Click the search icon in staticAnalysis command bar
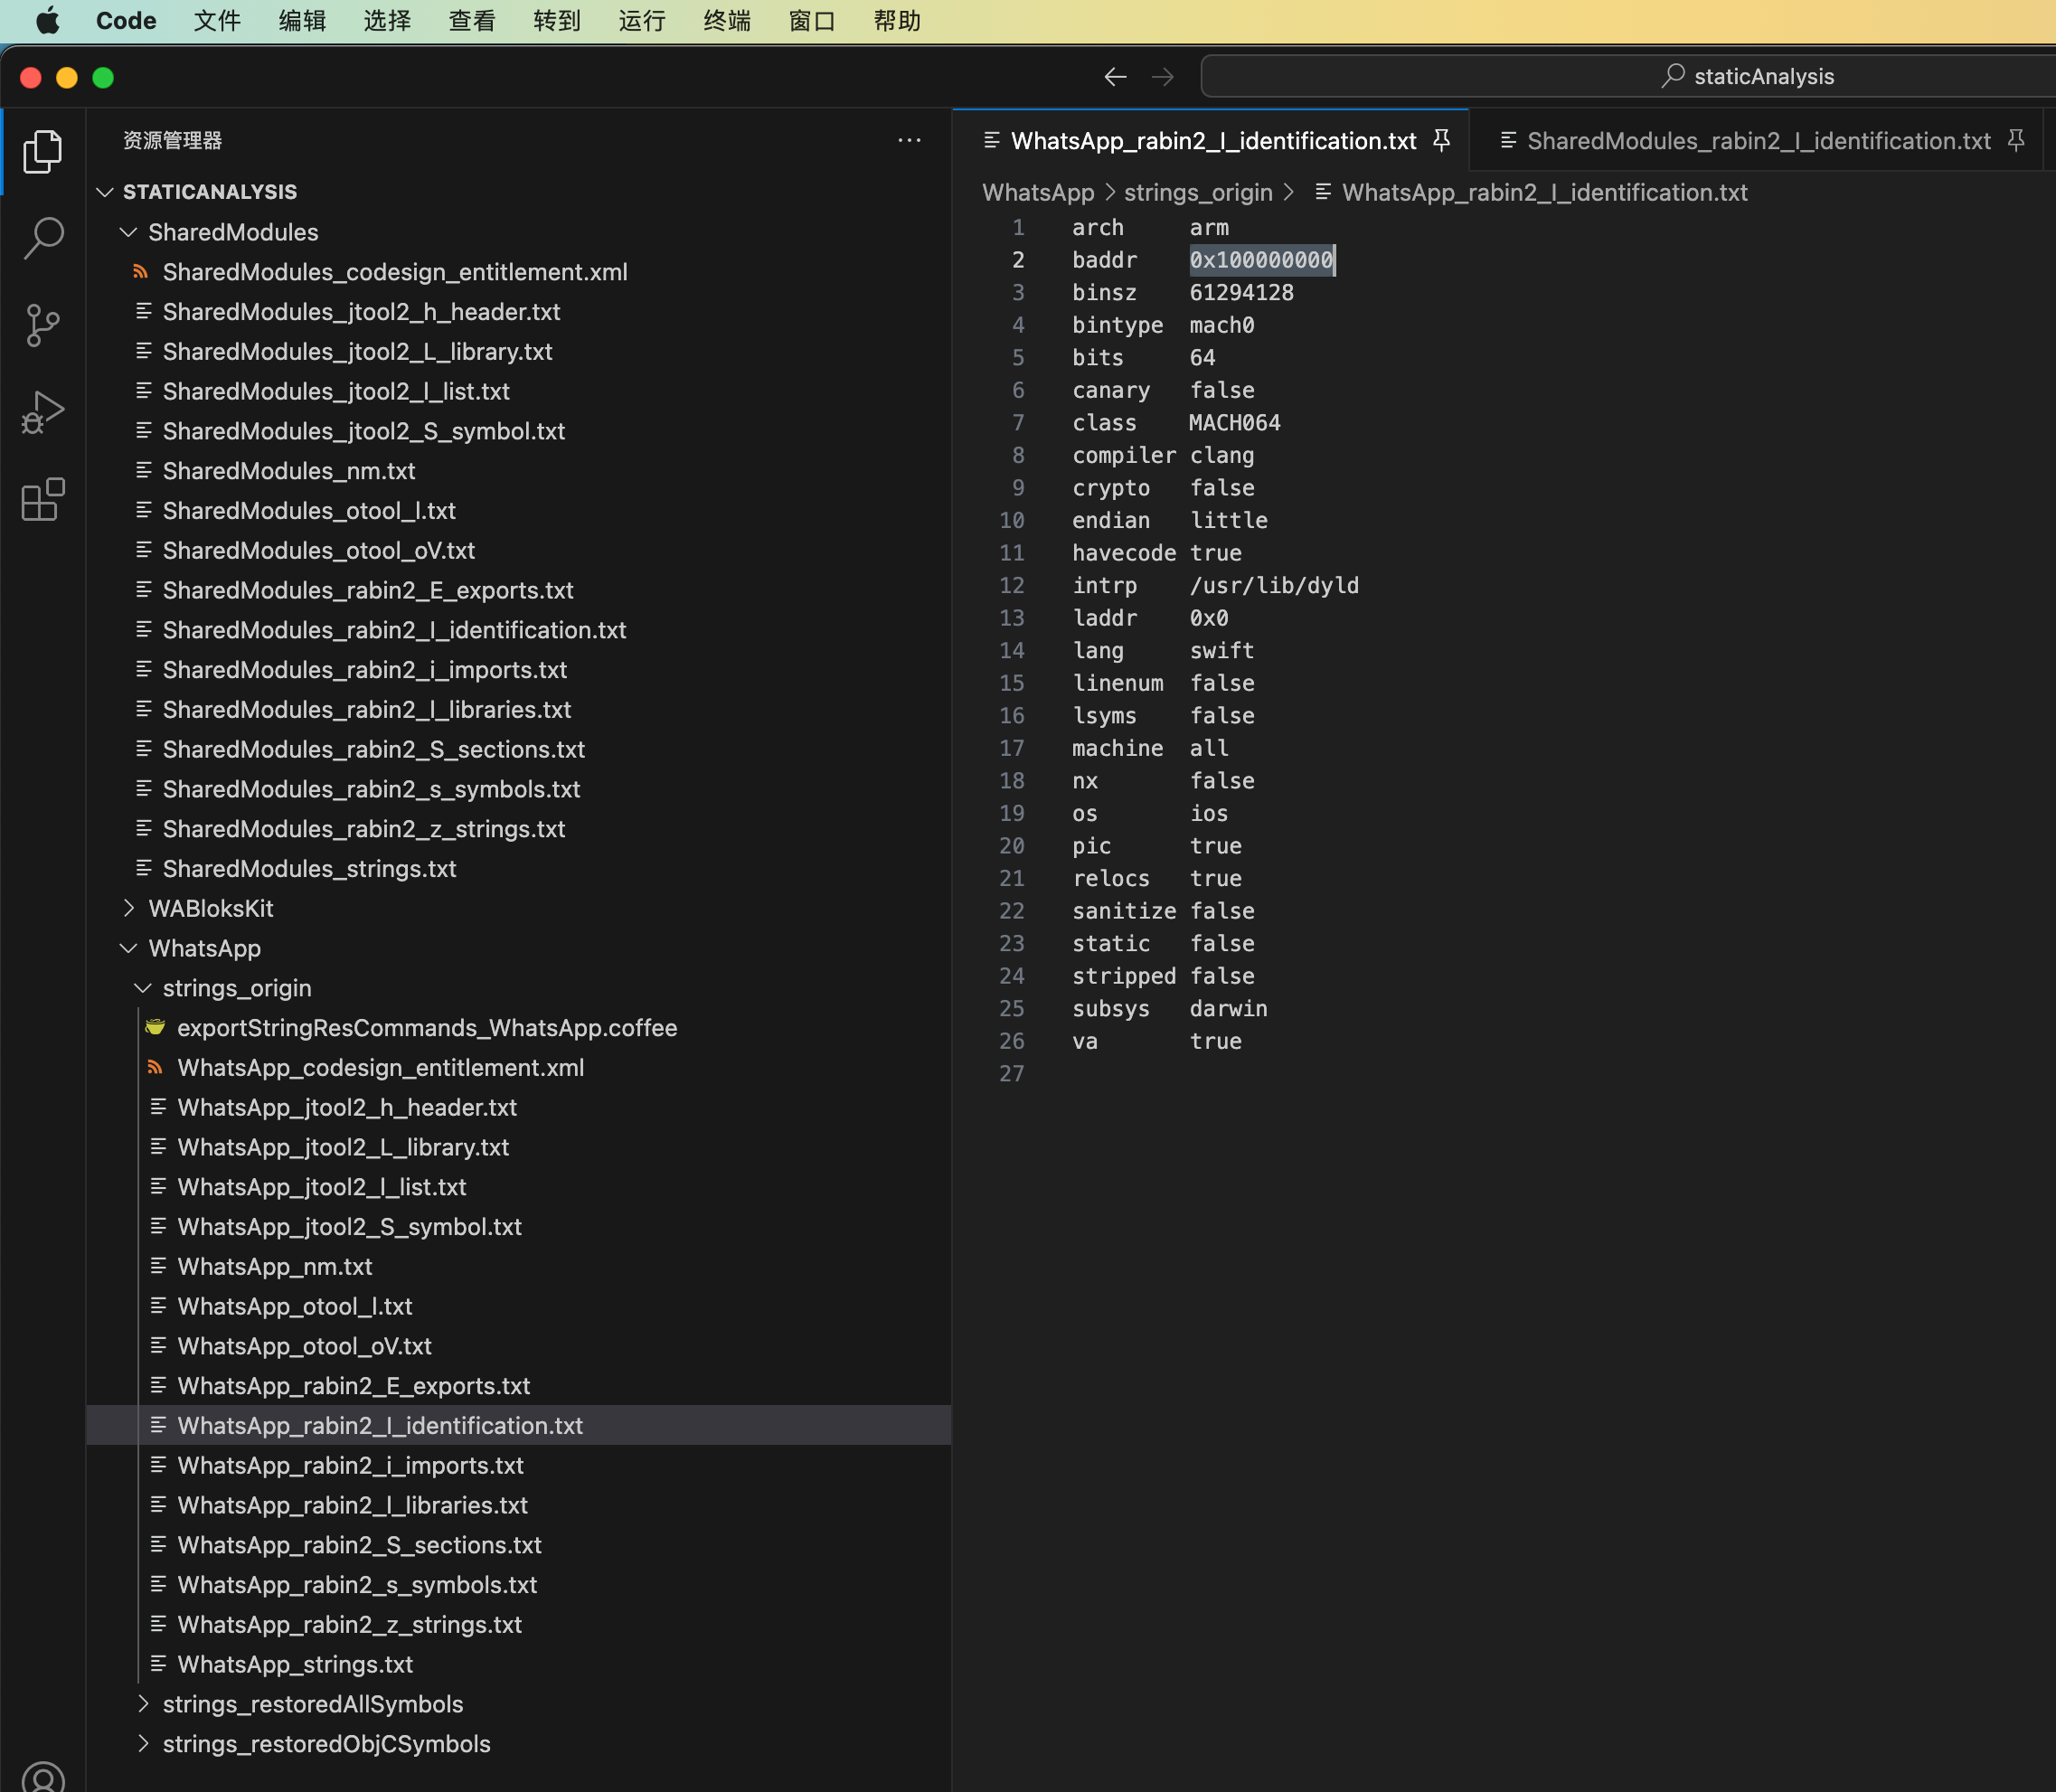 1672,76
